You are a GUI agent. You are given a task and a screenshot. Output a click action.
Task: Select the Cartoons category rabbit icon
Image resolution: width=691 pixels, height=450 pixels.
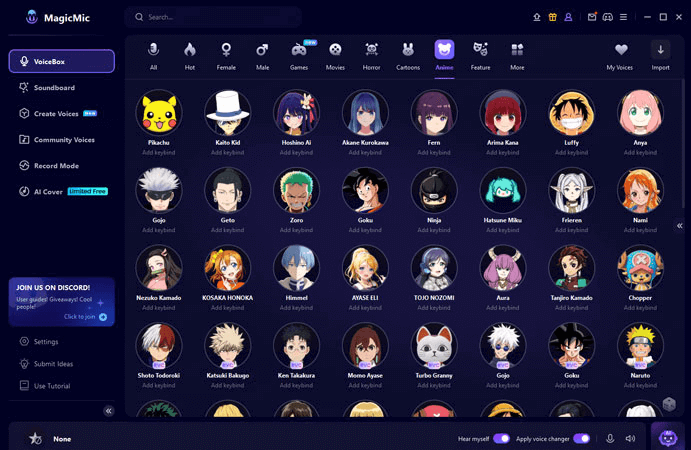coord(408,50)
